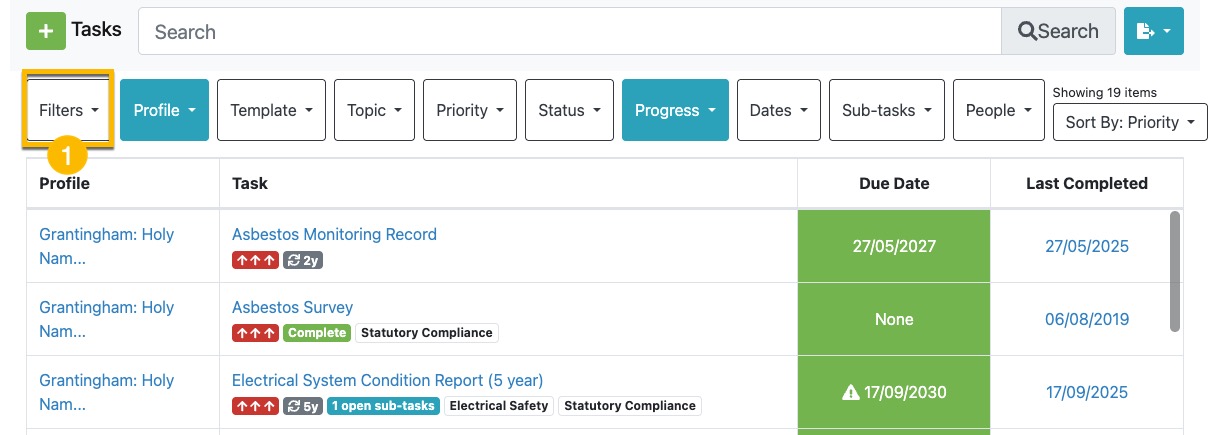Open the Filters dropdown
The height and width of the screenshot is (435, 1211).
coord(69,110)
